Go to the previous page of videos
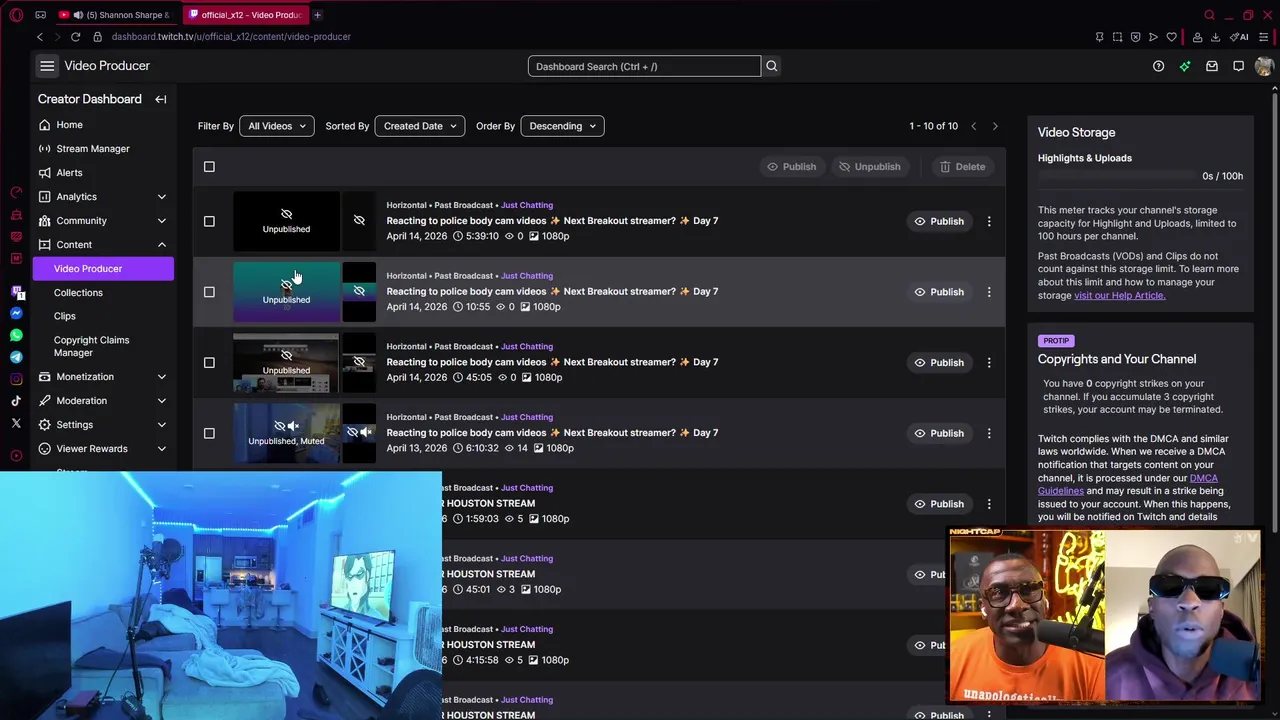This screenshot has height=720, width=1280. pos(973,126)
